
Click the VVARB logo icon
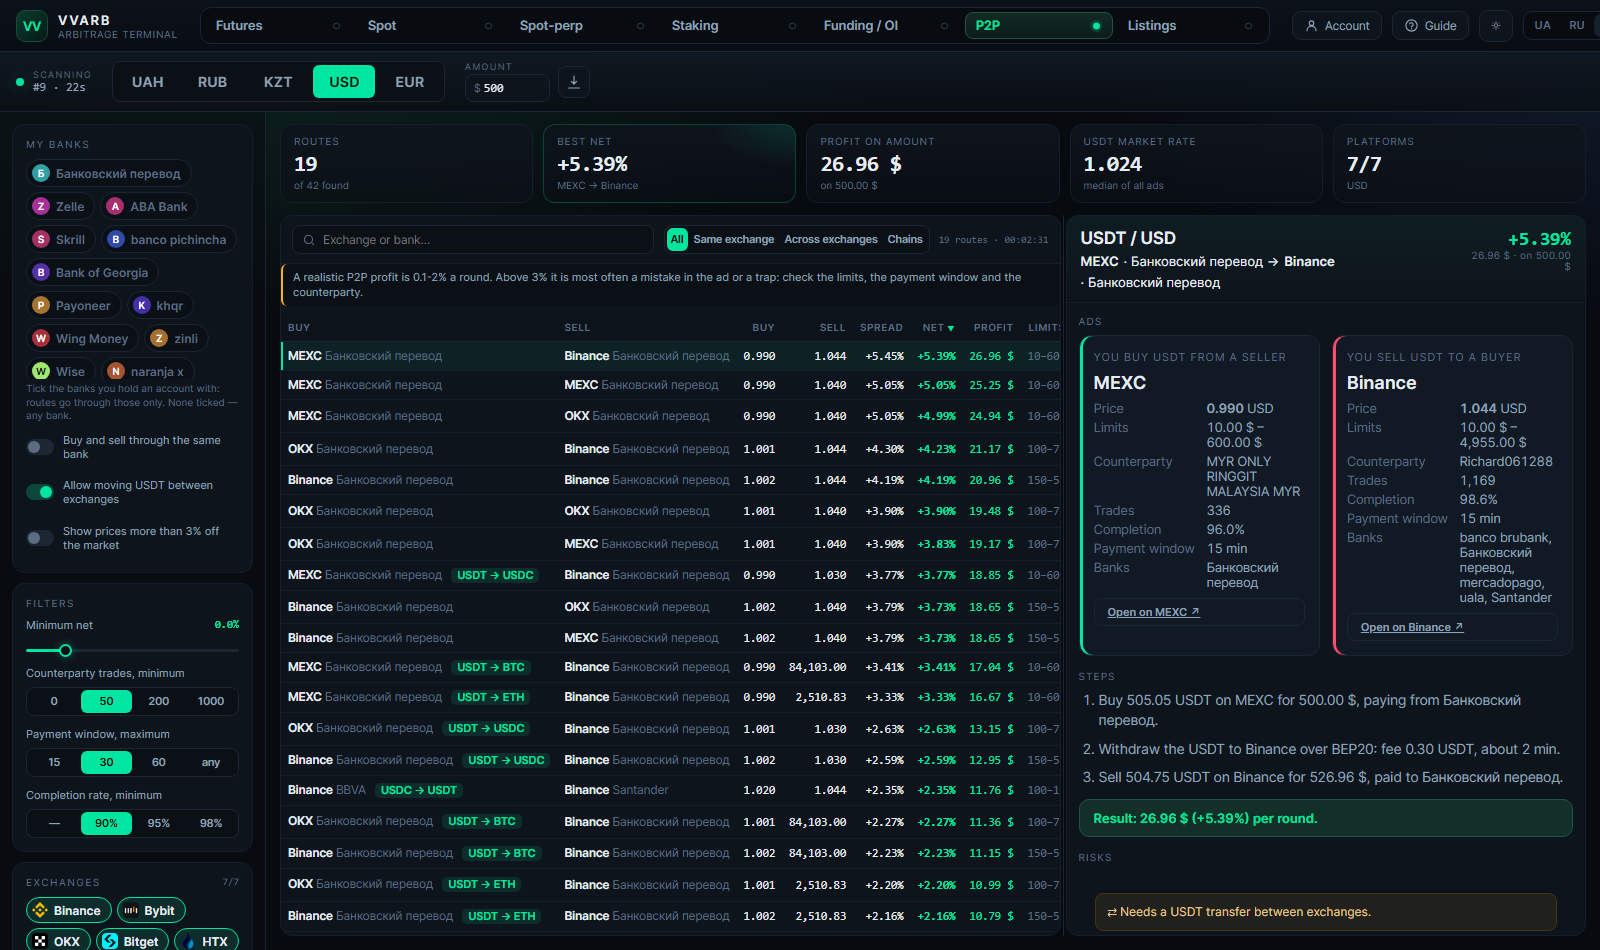32,26
